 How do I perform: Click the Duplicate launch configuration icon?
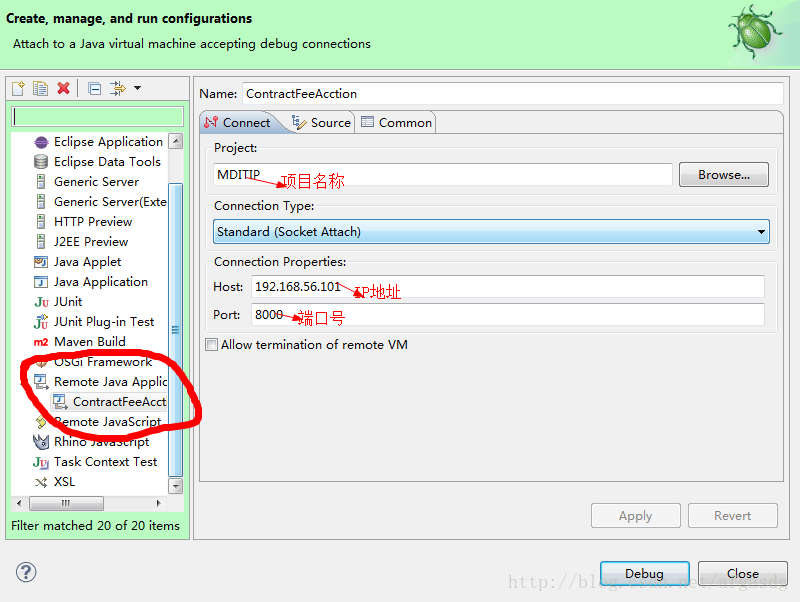click(x=40, y=88)
